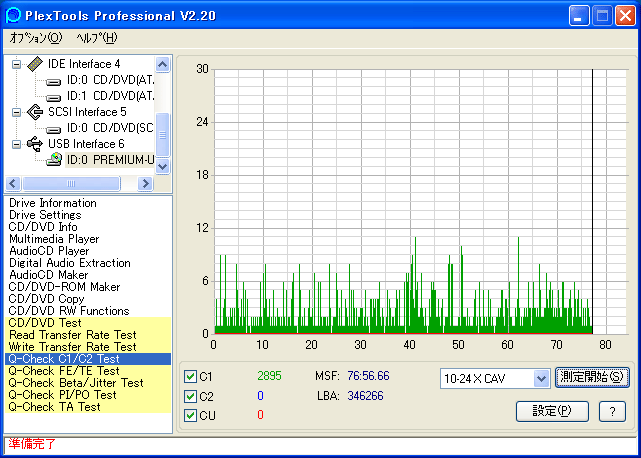
Task: Click the MSF value 76:56.66
Action: pos(368,376)
